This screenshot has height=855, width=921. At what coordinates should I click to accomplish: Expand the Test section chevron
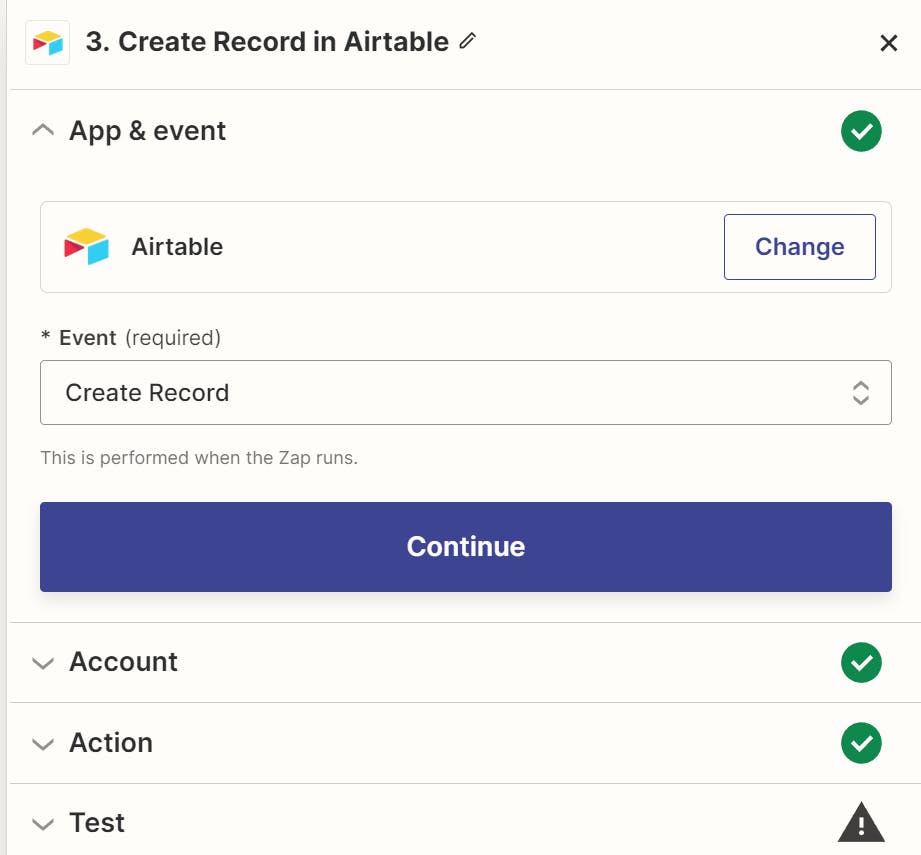pos(43,825)
